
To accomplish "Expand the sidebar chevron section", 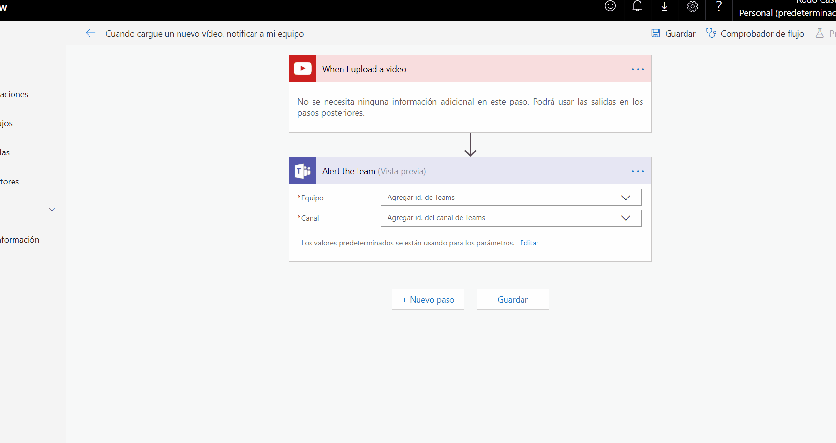I will click(52, 210).
